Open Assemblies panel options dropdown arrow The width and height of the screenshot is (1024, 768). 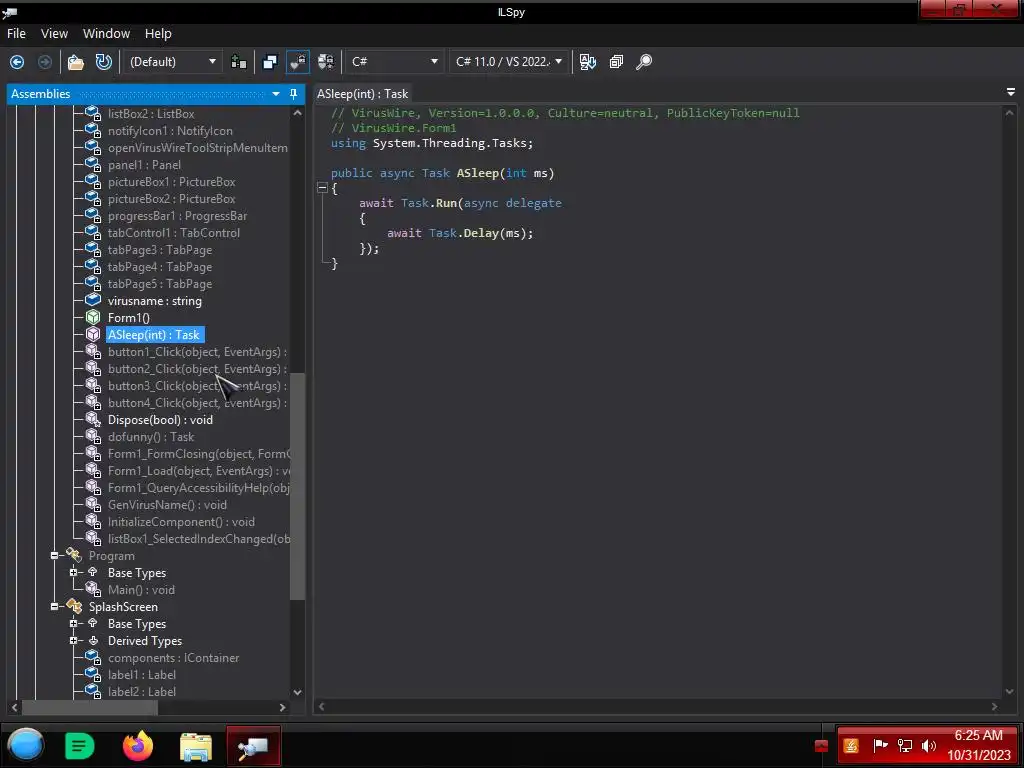click(x=276, y=94)
